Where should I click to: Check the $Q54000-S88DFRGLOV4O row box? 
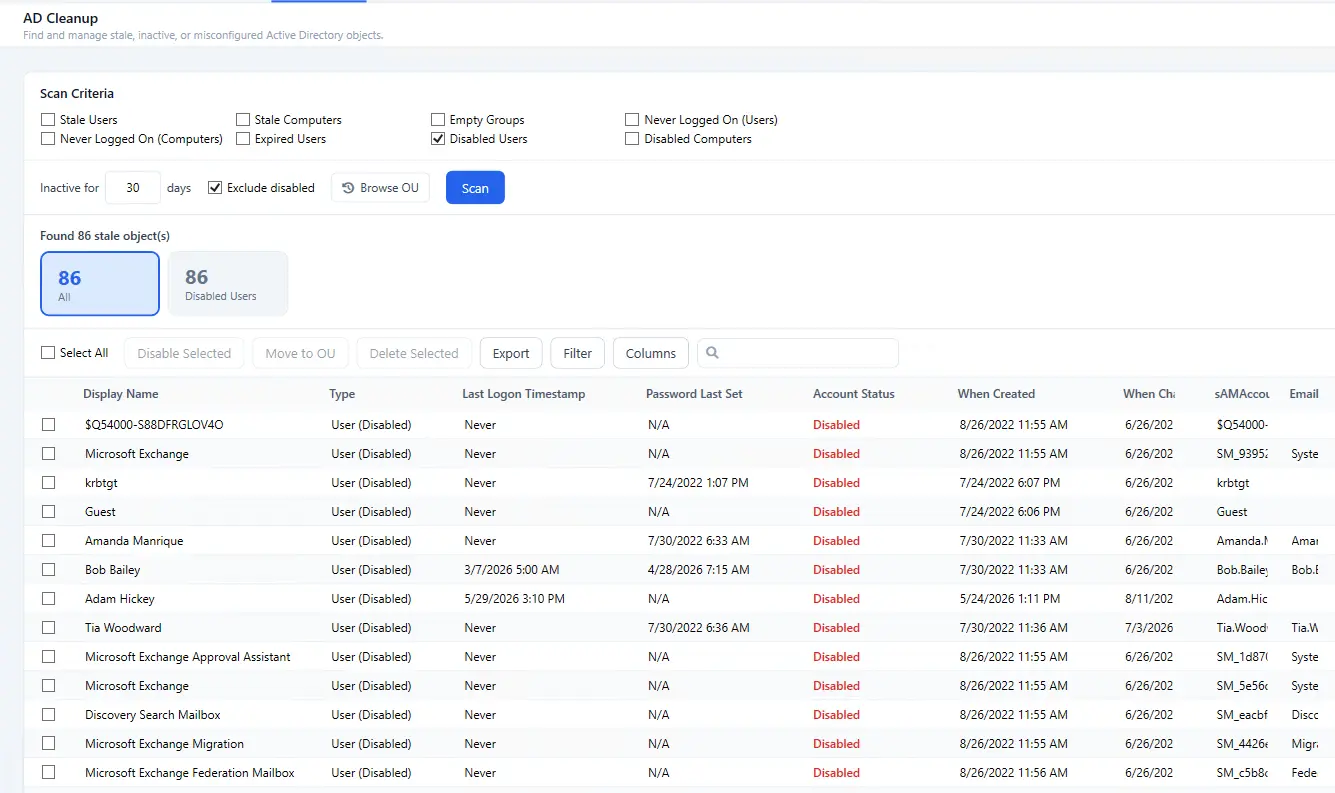click(x=48, y=425)
